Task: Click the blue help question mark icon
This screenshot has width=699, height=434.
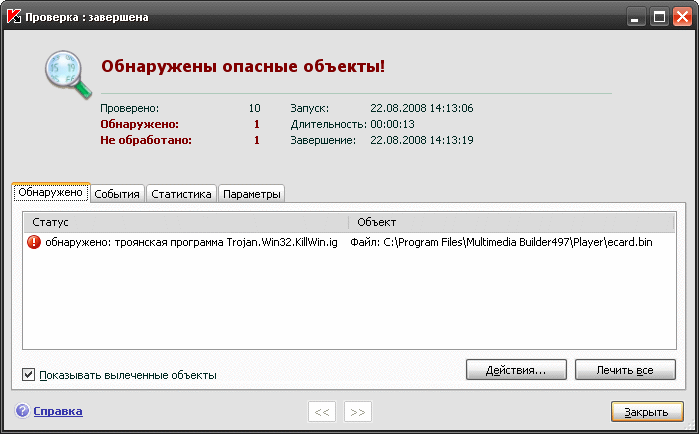Action: [x=22, y=411]
